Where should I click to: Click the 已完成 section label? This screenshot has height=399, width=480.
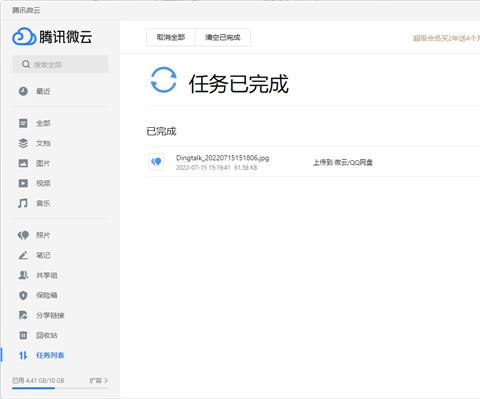[161, 131]
